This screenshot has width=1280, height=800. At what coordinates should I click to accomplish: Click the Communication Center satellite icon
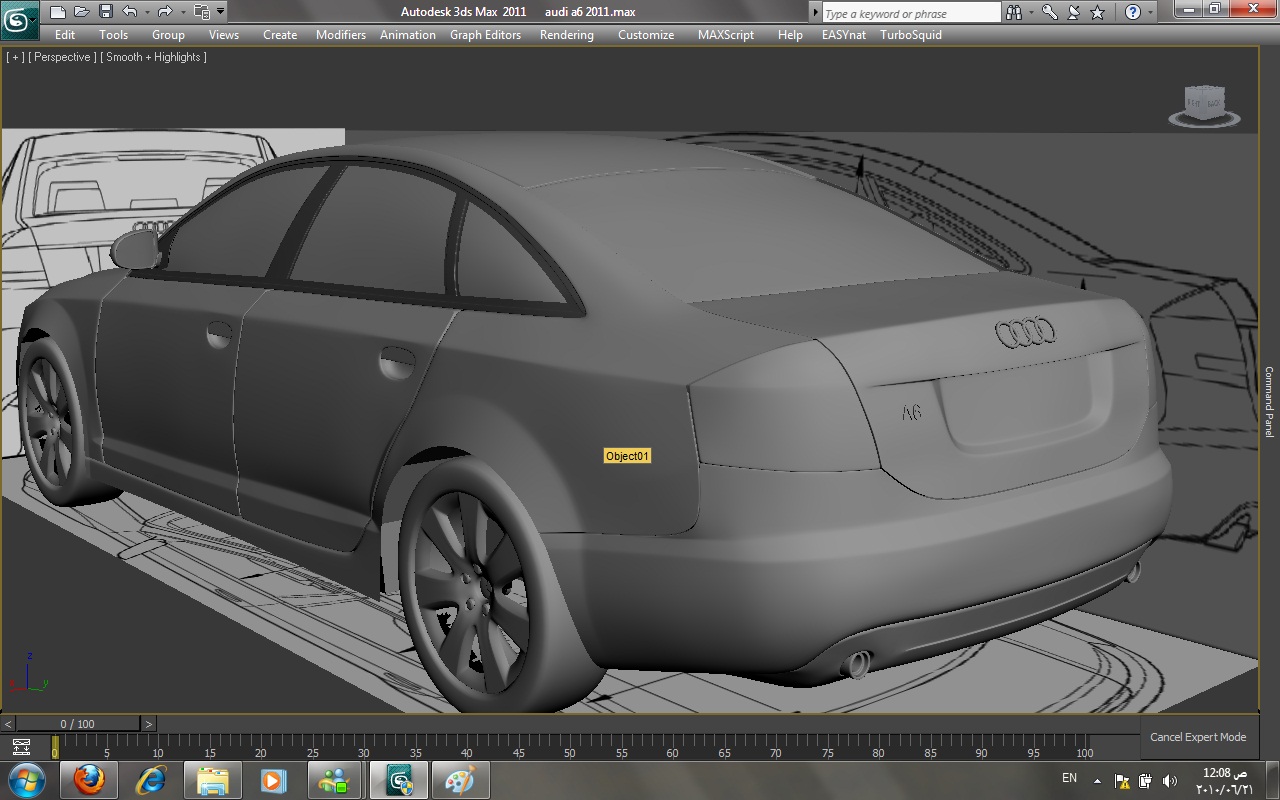(x=1073, y=13)
